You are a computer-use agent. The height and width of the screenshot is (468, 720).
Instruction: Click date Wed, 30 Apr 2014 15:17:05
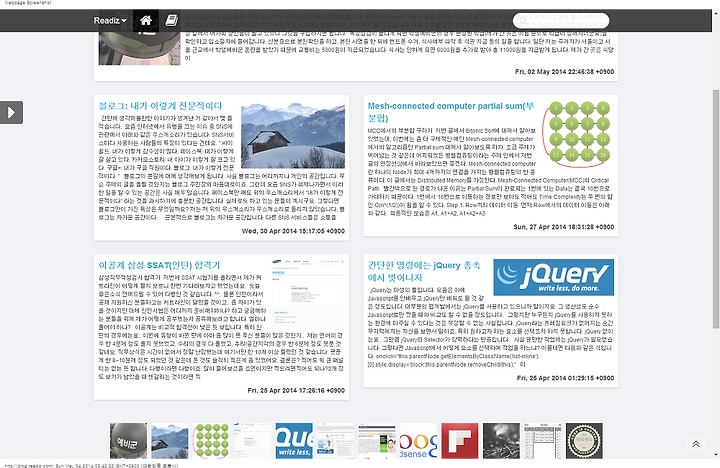pos(293,231)
